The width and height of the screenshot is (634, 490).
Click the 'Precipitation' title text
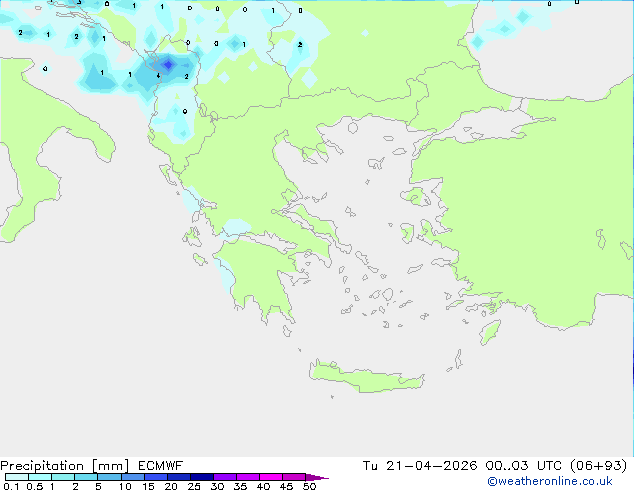(x=42, y=466)
